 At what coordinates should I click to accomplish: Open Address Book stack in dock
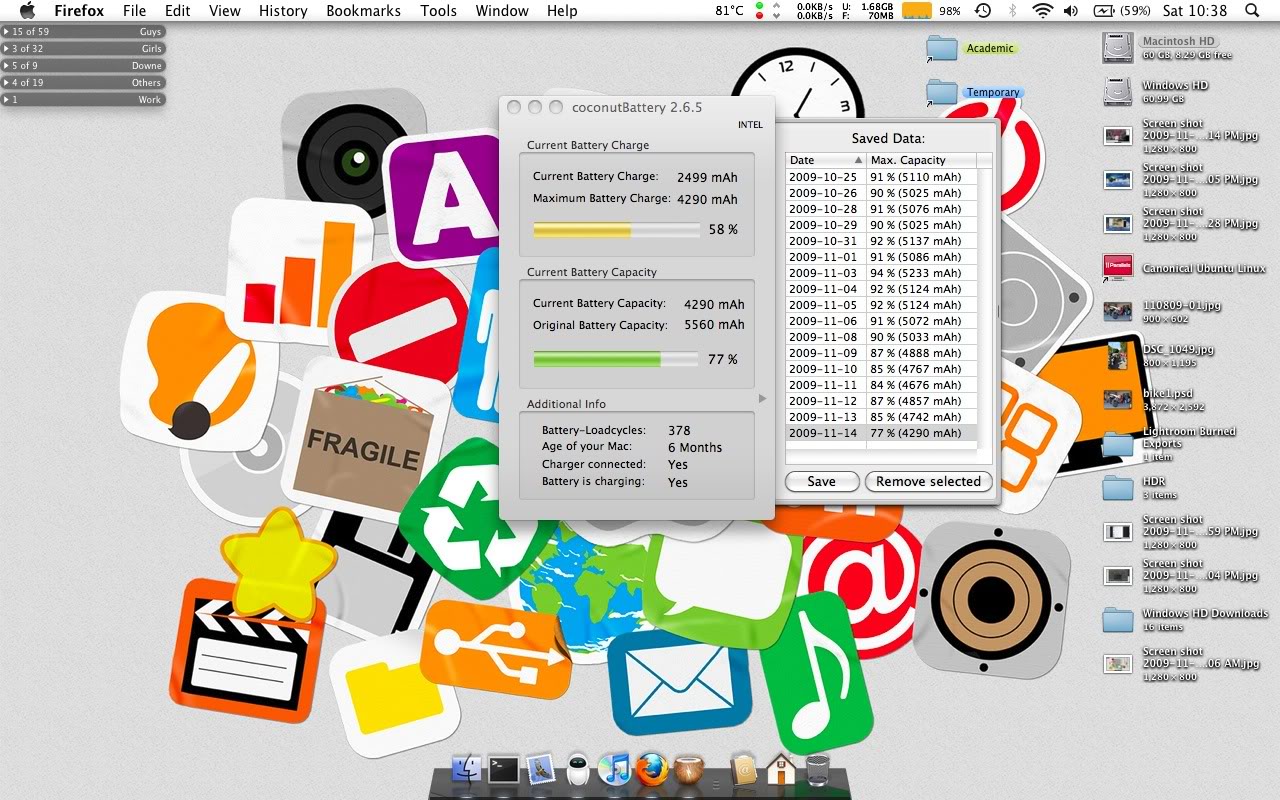pyautogui.click(x=742, y=769)
